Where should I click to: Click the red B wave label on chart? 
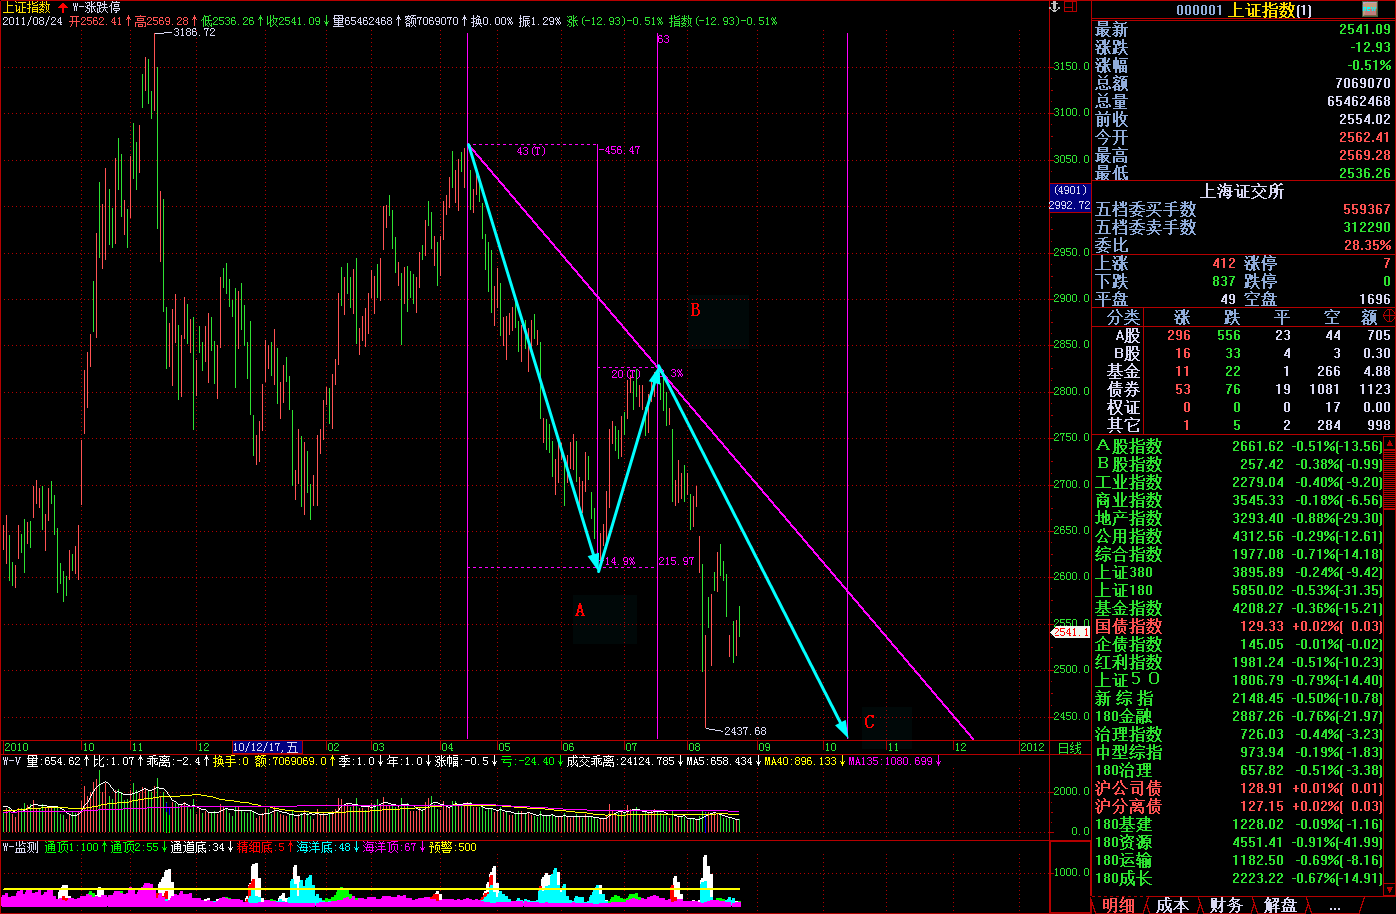pyautogui.click(x=695, y=310)
